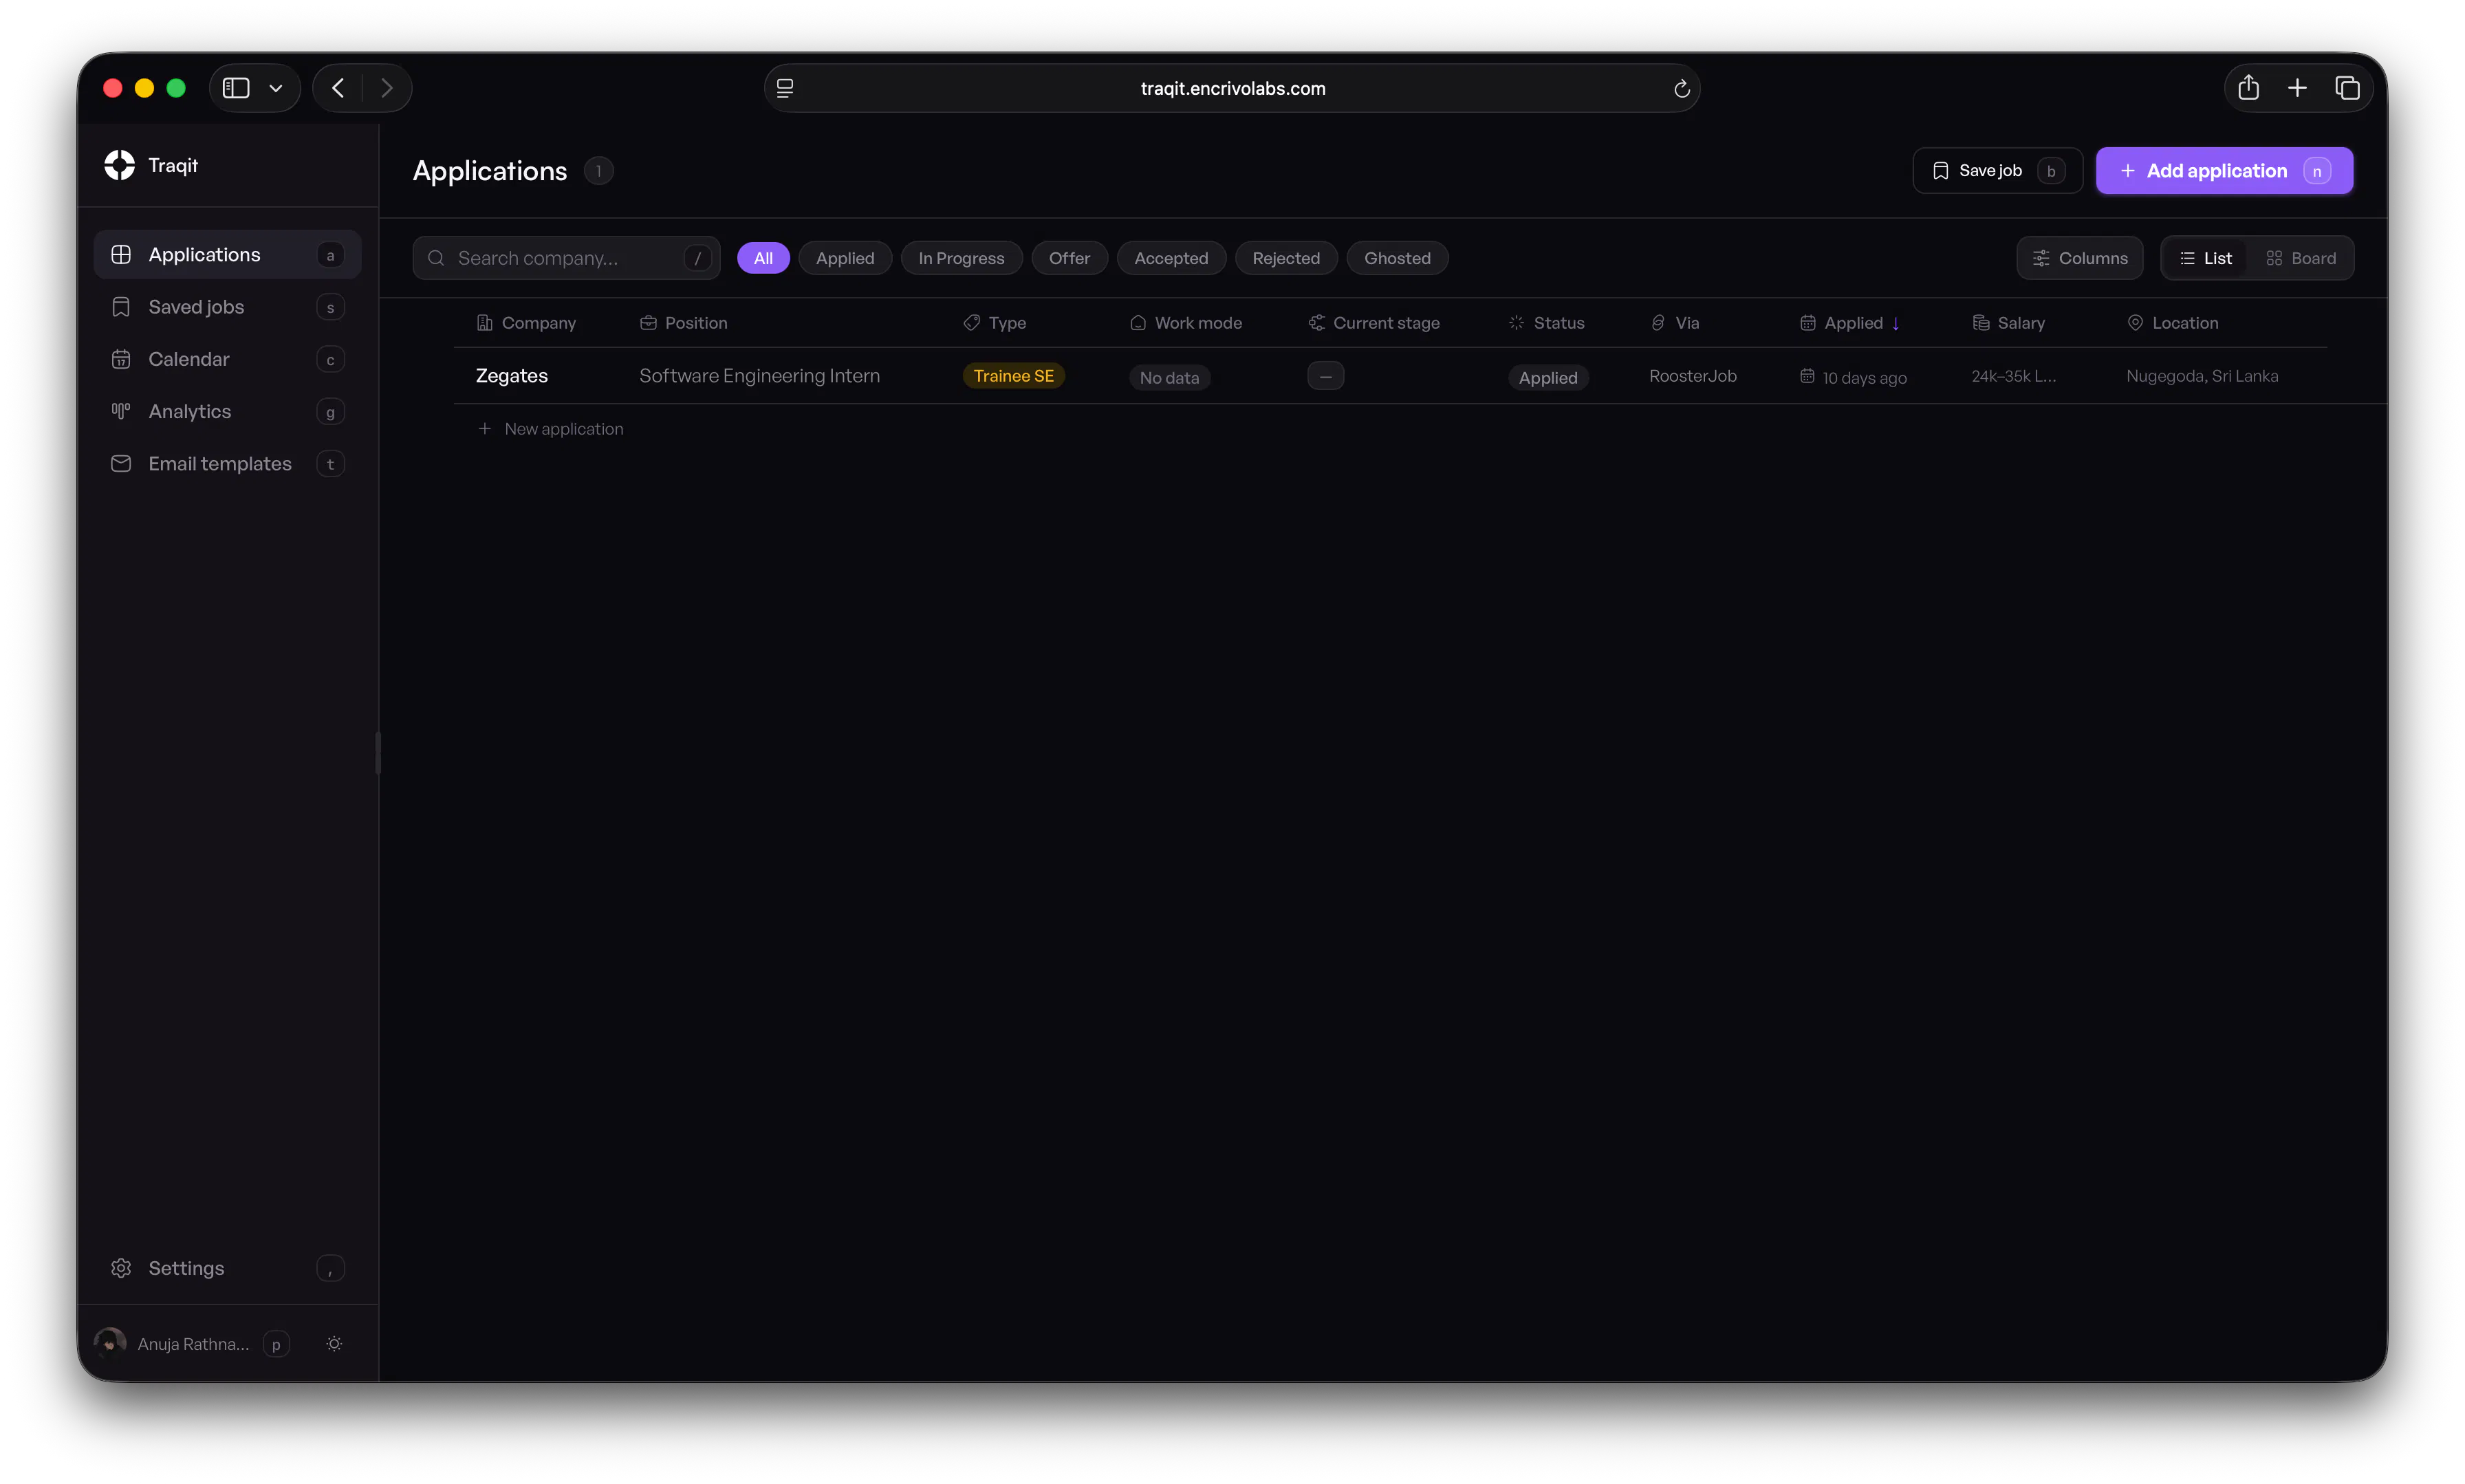Viewport: 2465px width, 1484px height.
Task: Open the Anuja Rathna profile menu
Action: [x=192, y=1344]
